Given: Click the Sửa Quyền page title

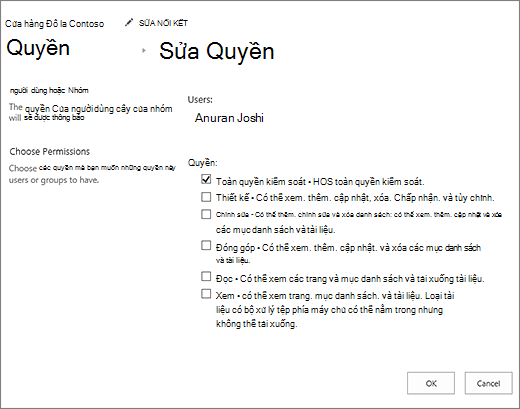Looking at the screenshot, I should [217, 51].
